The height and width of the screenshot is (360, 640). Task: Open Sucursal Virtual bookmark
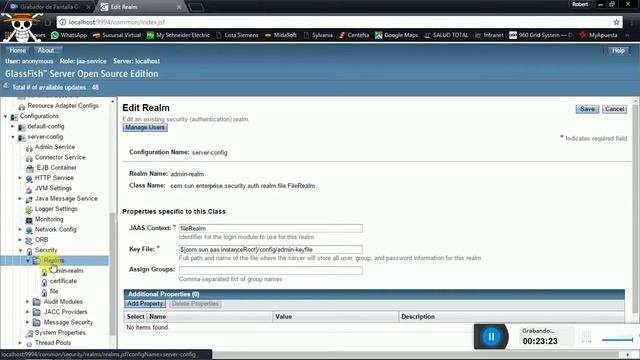click(x=117, y=36)
